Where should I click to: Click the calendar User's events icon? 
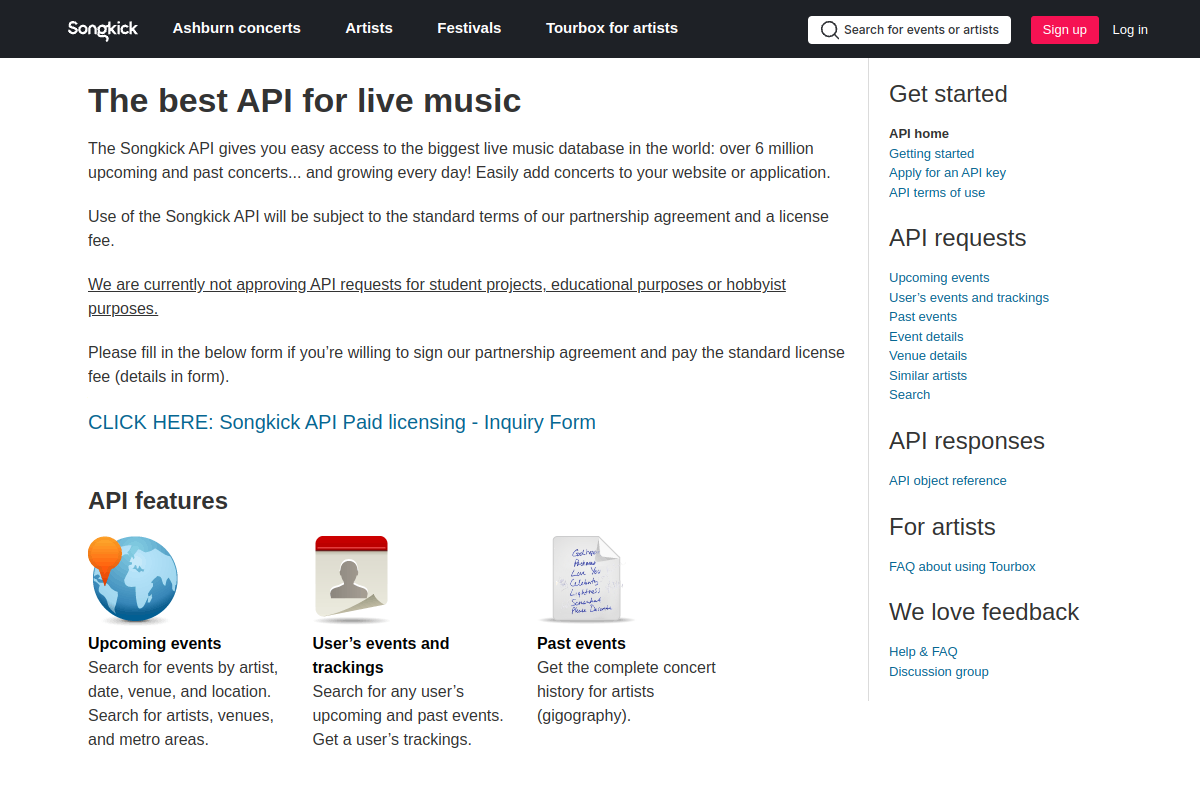tap(351, 580)
